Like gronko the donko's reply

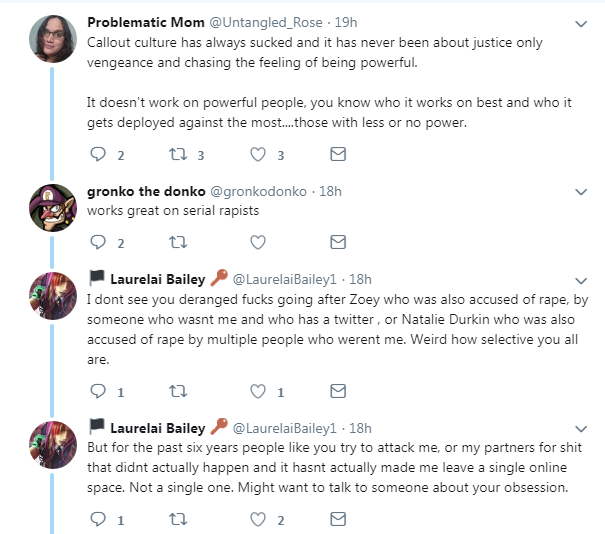[258, 242]
